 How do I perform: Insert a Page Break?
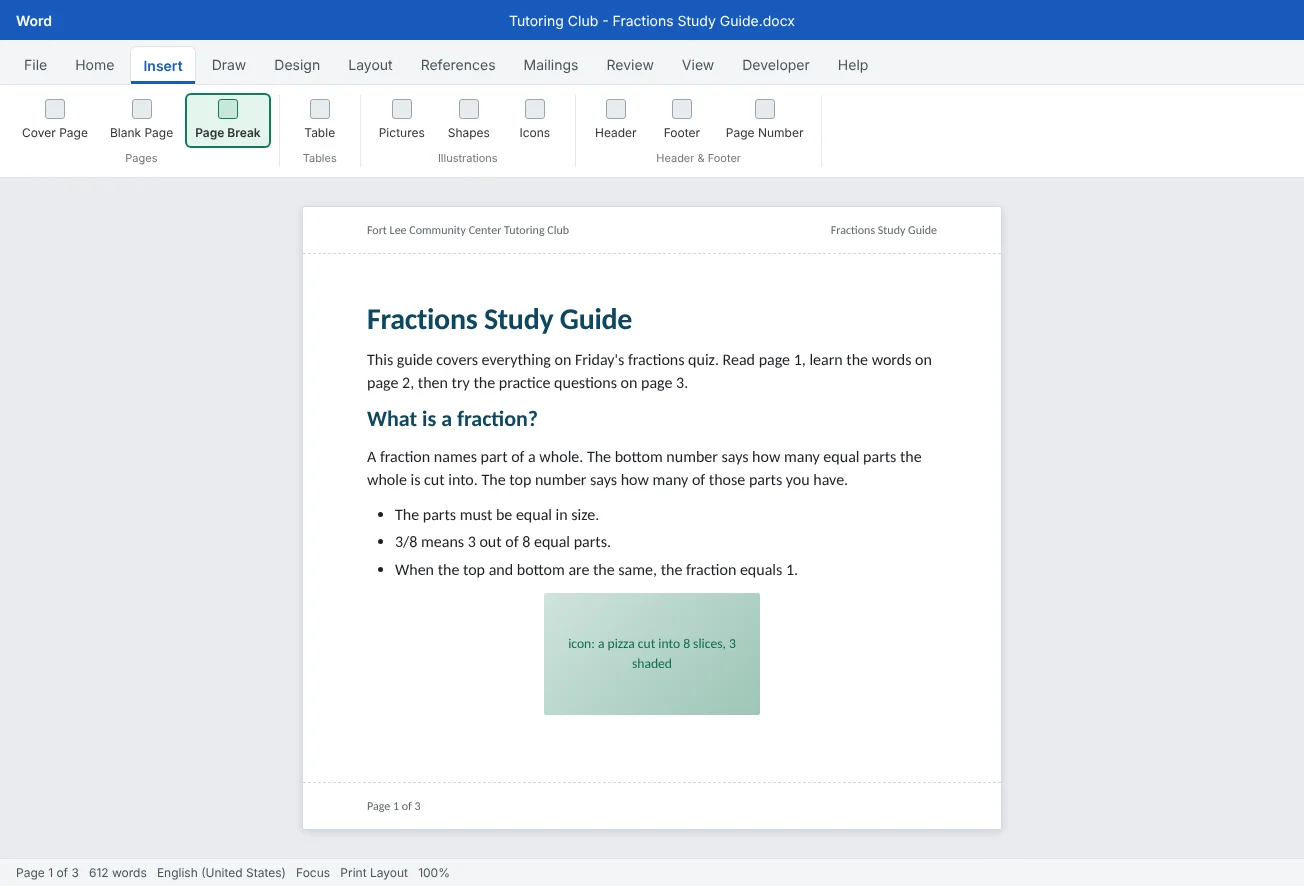click(x=228, y=120)
